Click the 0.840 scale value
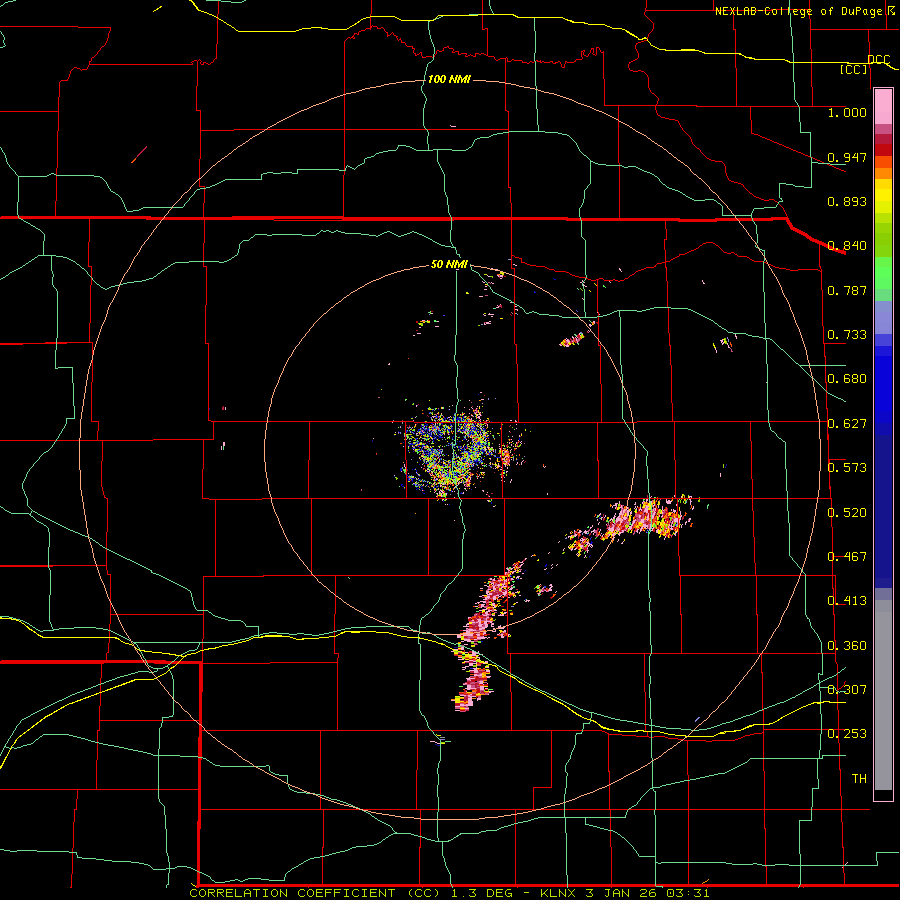900x900 pixels. (x=847, y=246)
